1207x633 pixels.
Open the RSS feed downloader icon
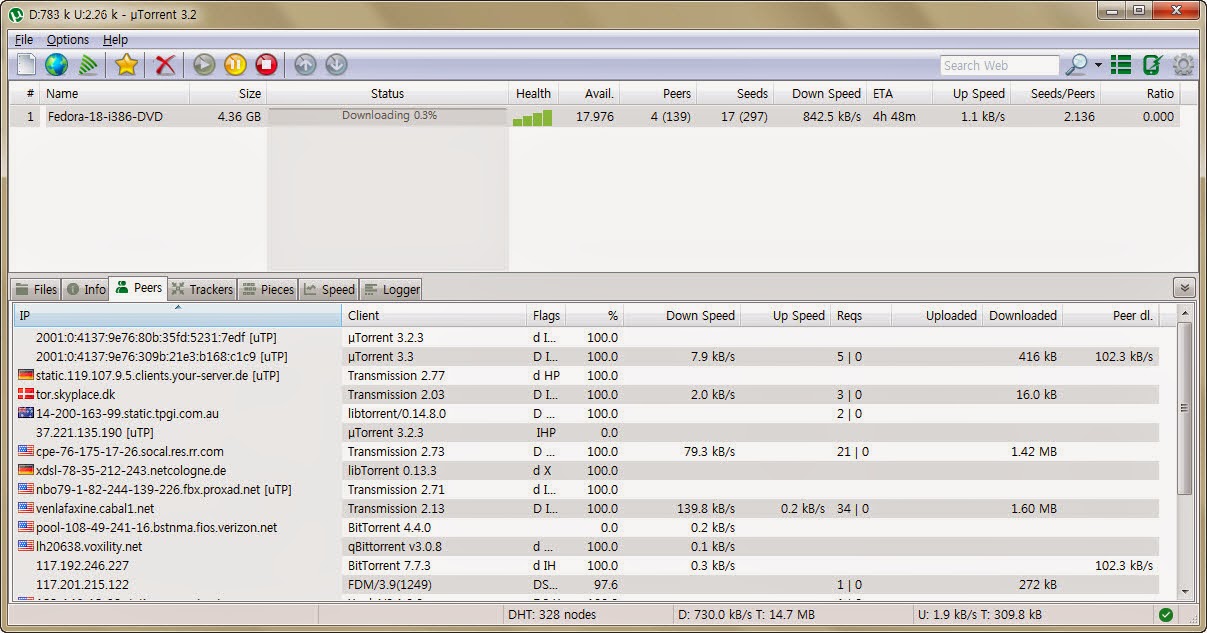pos(89,65)
